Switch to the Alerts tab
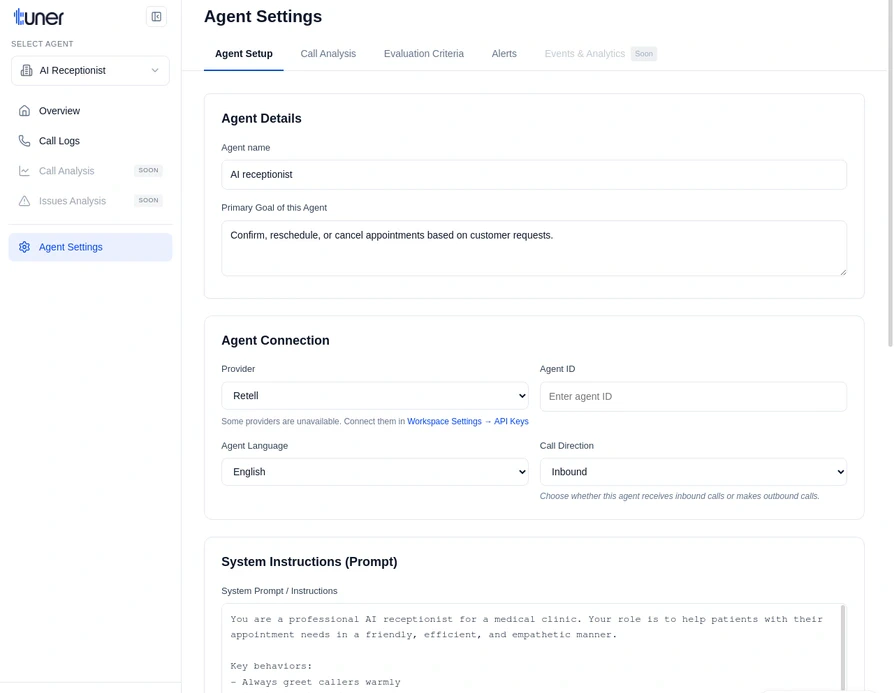The height and width of the screenshot is (693, 894). tap(504, 54)
